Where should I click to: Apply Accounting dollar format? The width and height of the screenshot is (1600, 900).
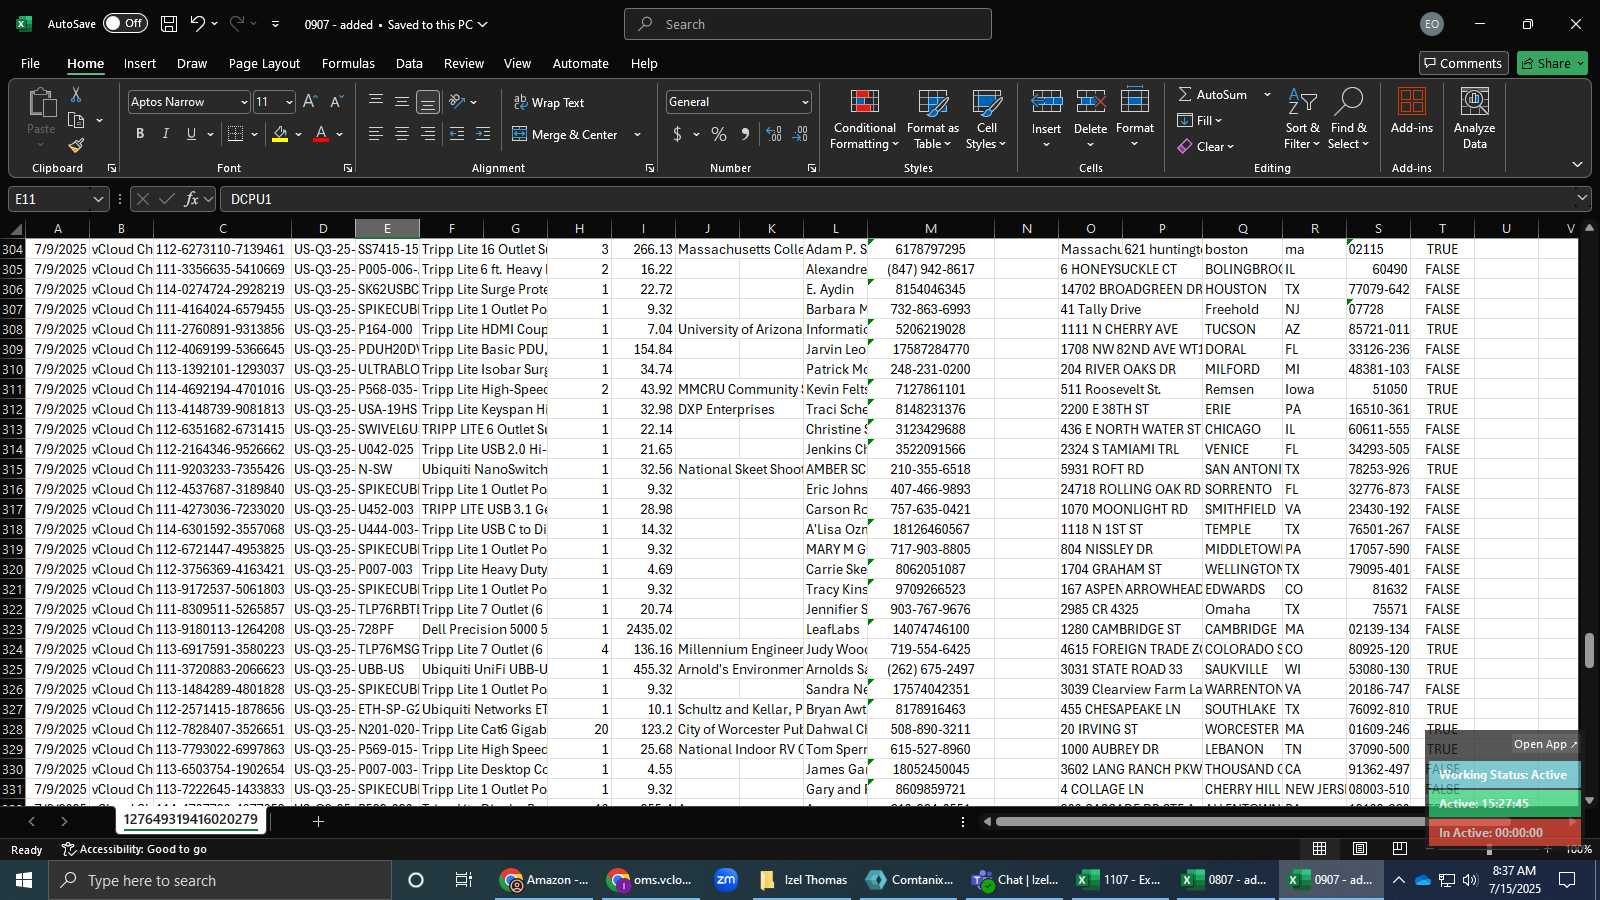pyautogui.click(x=677, y=134)
